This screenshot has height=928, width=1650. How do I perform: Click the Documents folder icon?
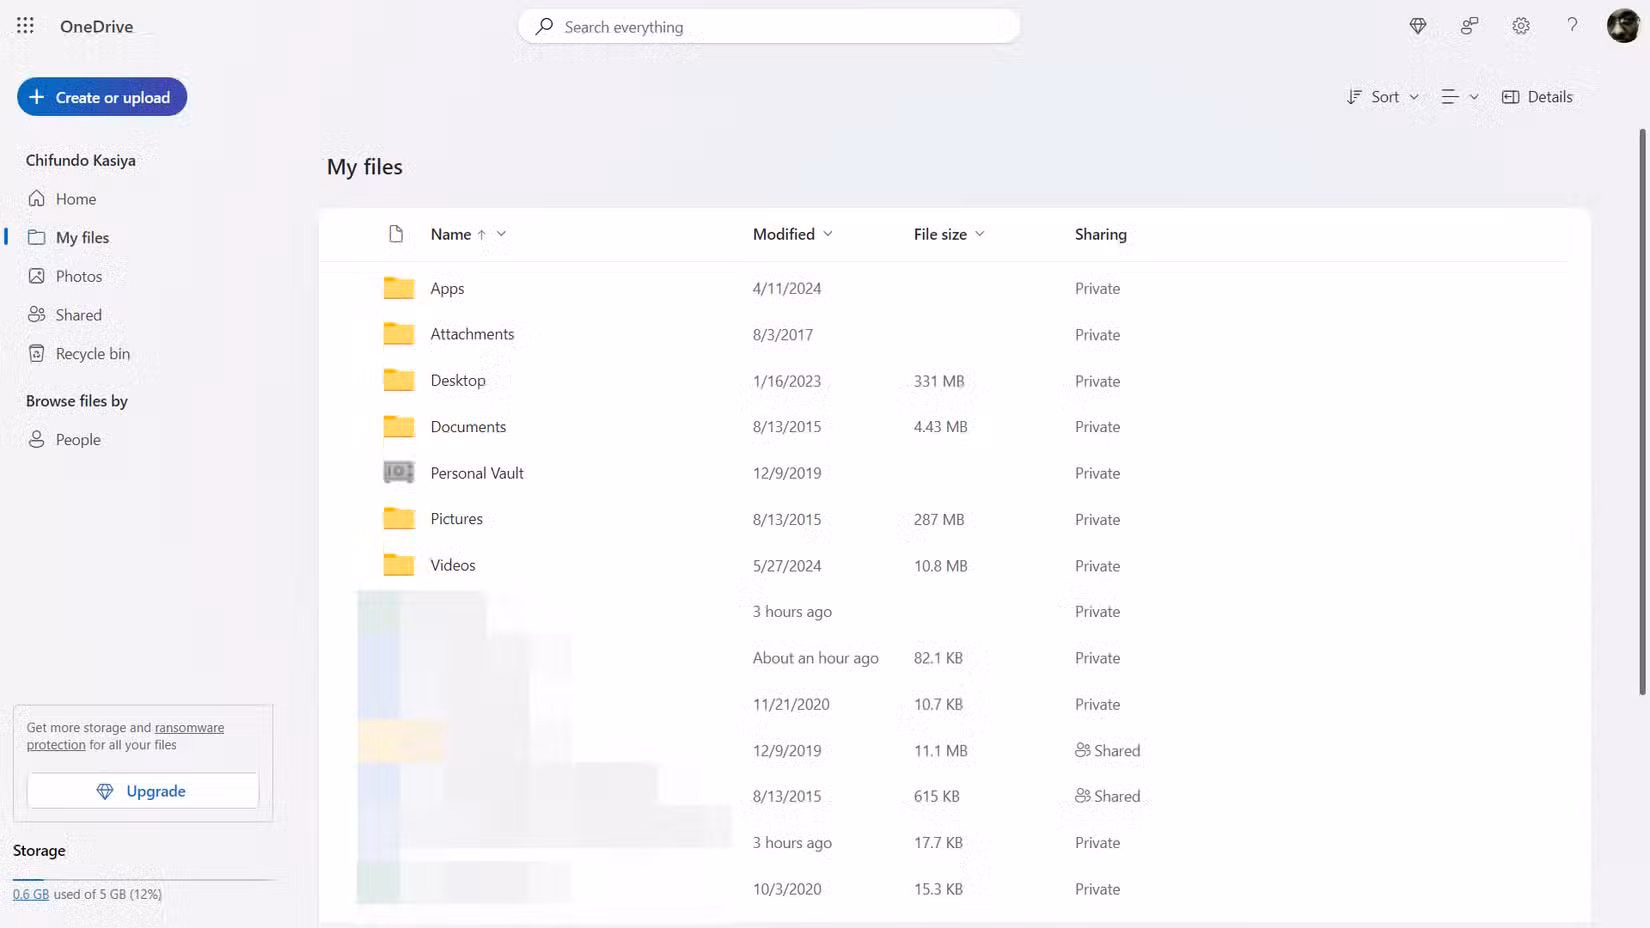(x=399, y=426)
